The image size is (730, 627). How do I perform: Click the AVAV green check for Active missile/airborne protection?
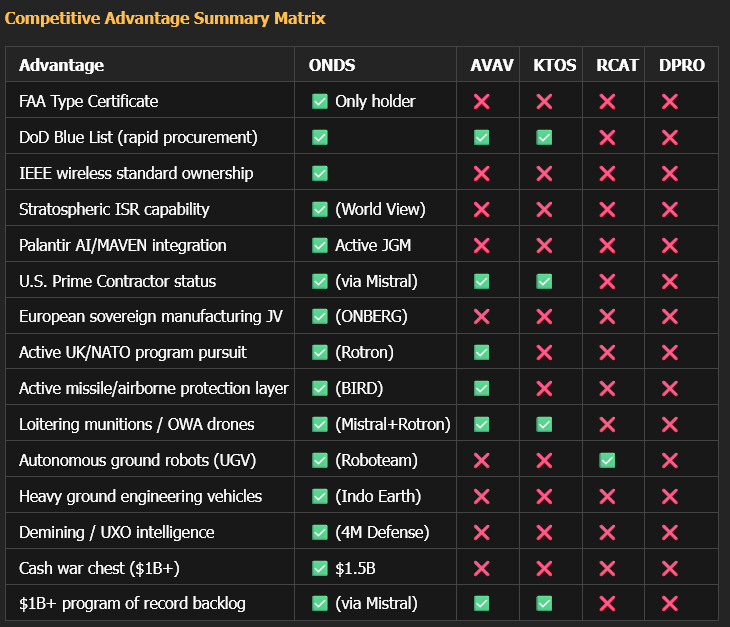point(481,388)
